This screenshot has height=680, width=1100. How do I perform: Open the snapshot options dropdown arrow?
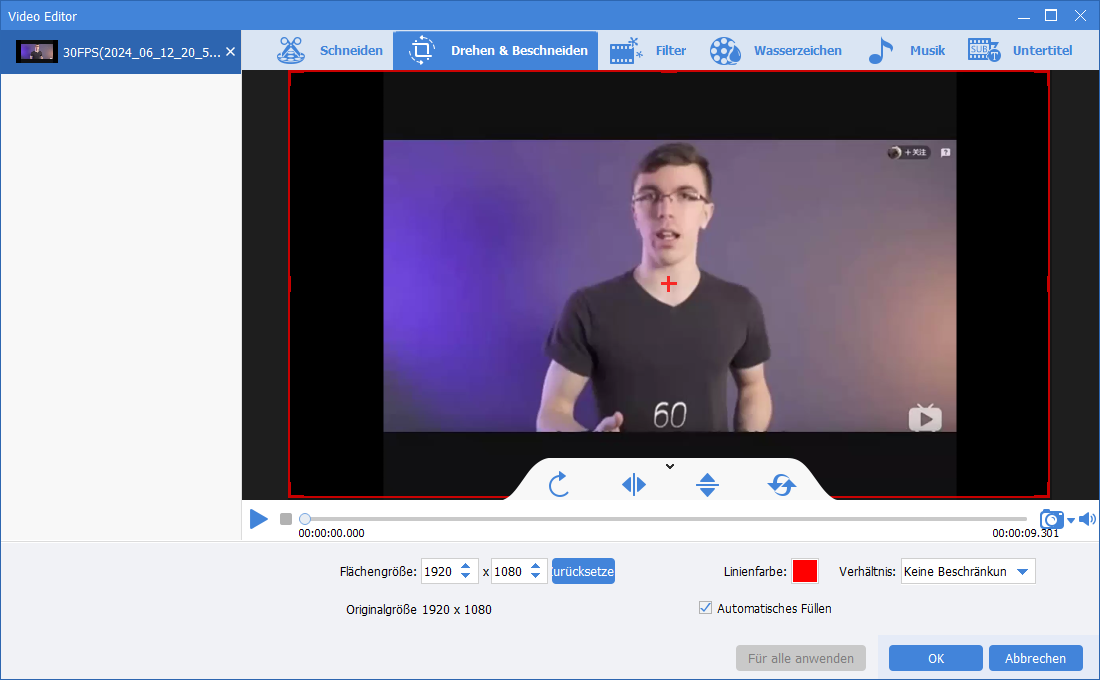1071,521
